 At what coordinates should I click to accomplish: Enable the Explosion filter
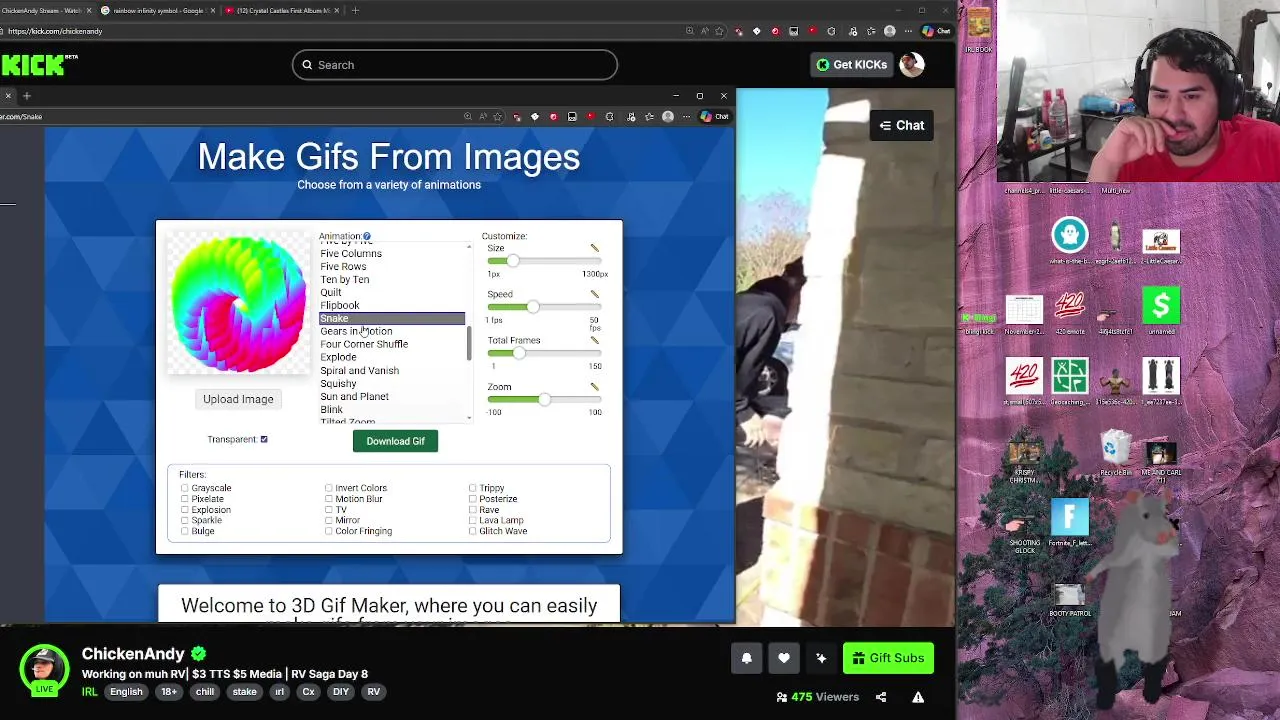tap(185, 510)
